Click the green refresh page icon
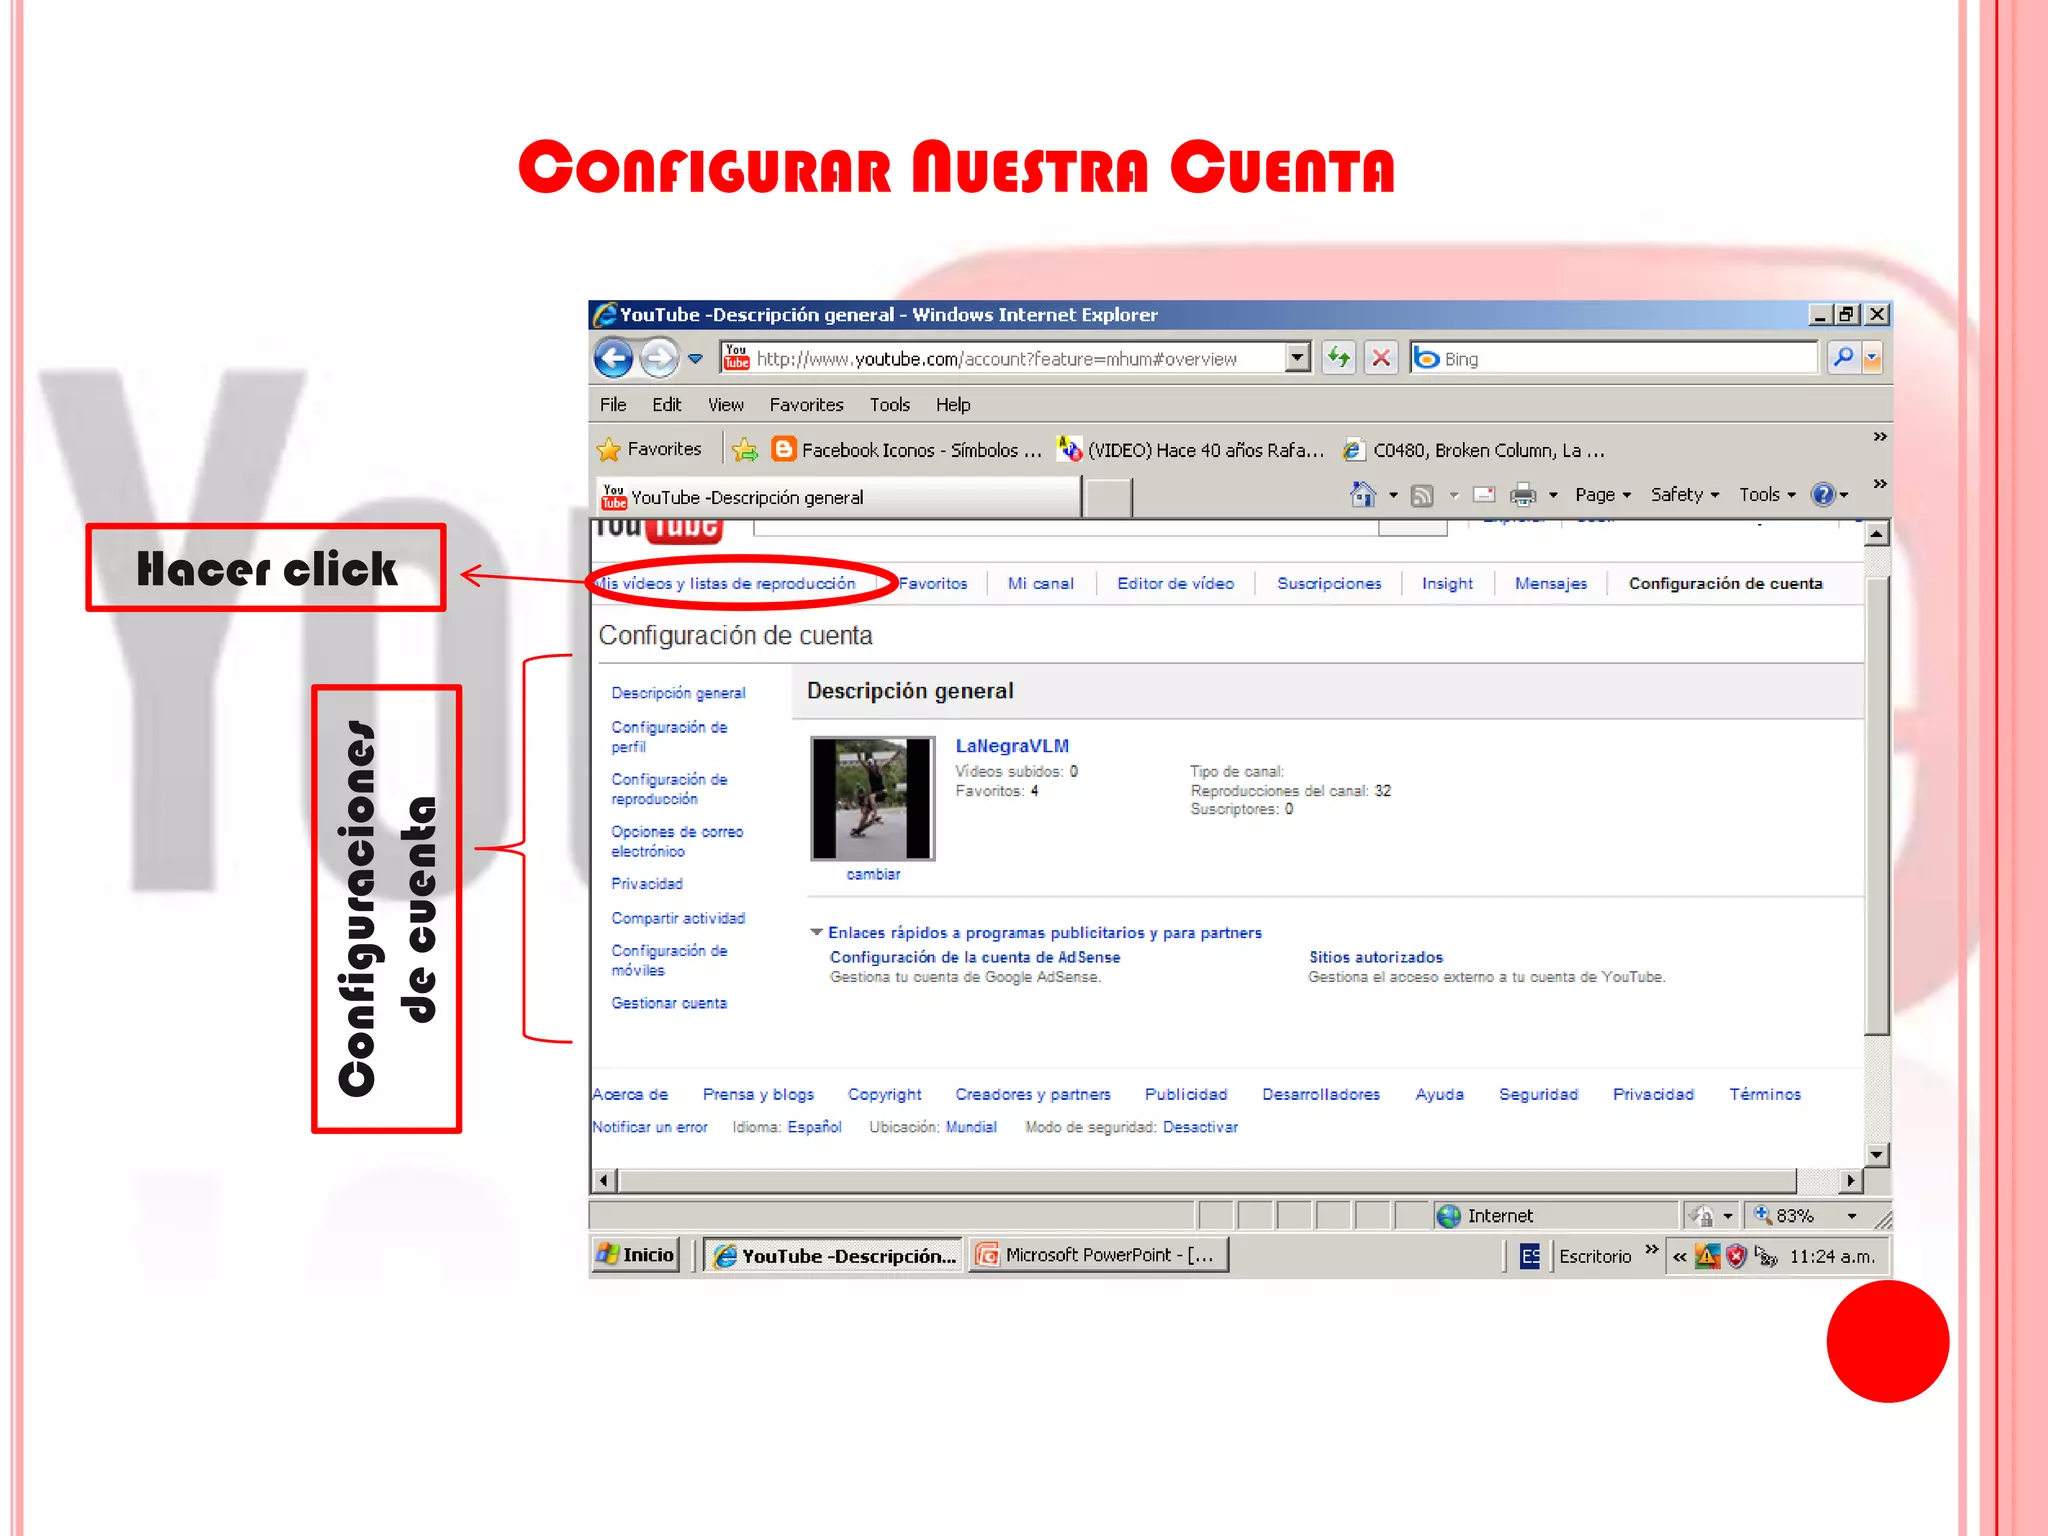This screenshot has width=2048, height=1536. (x=1339, y=357)
